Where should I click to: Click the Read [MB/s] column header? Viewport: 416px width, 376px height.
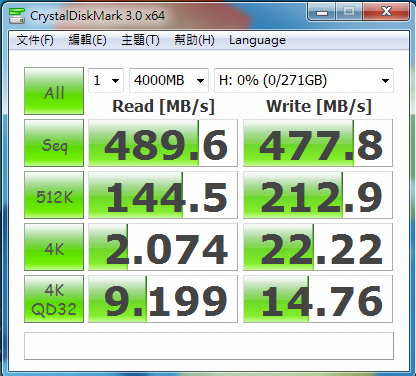pos(163,107)
